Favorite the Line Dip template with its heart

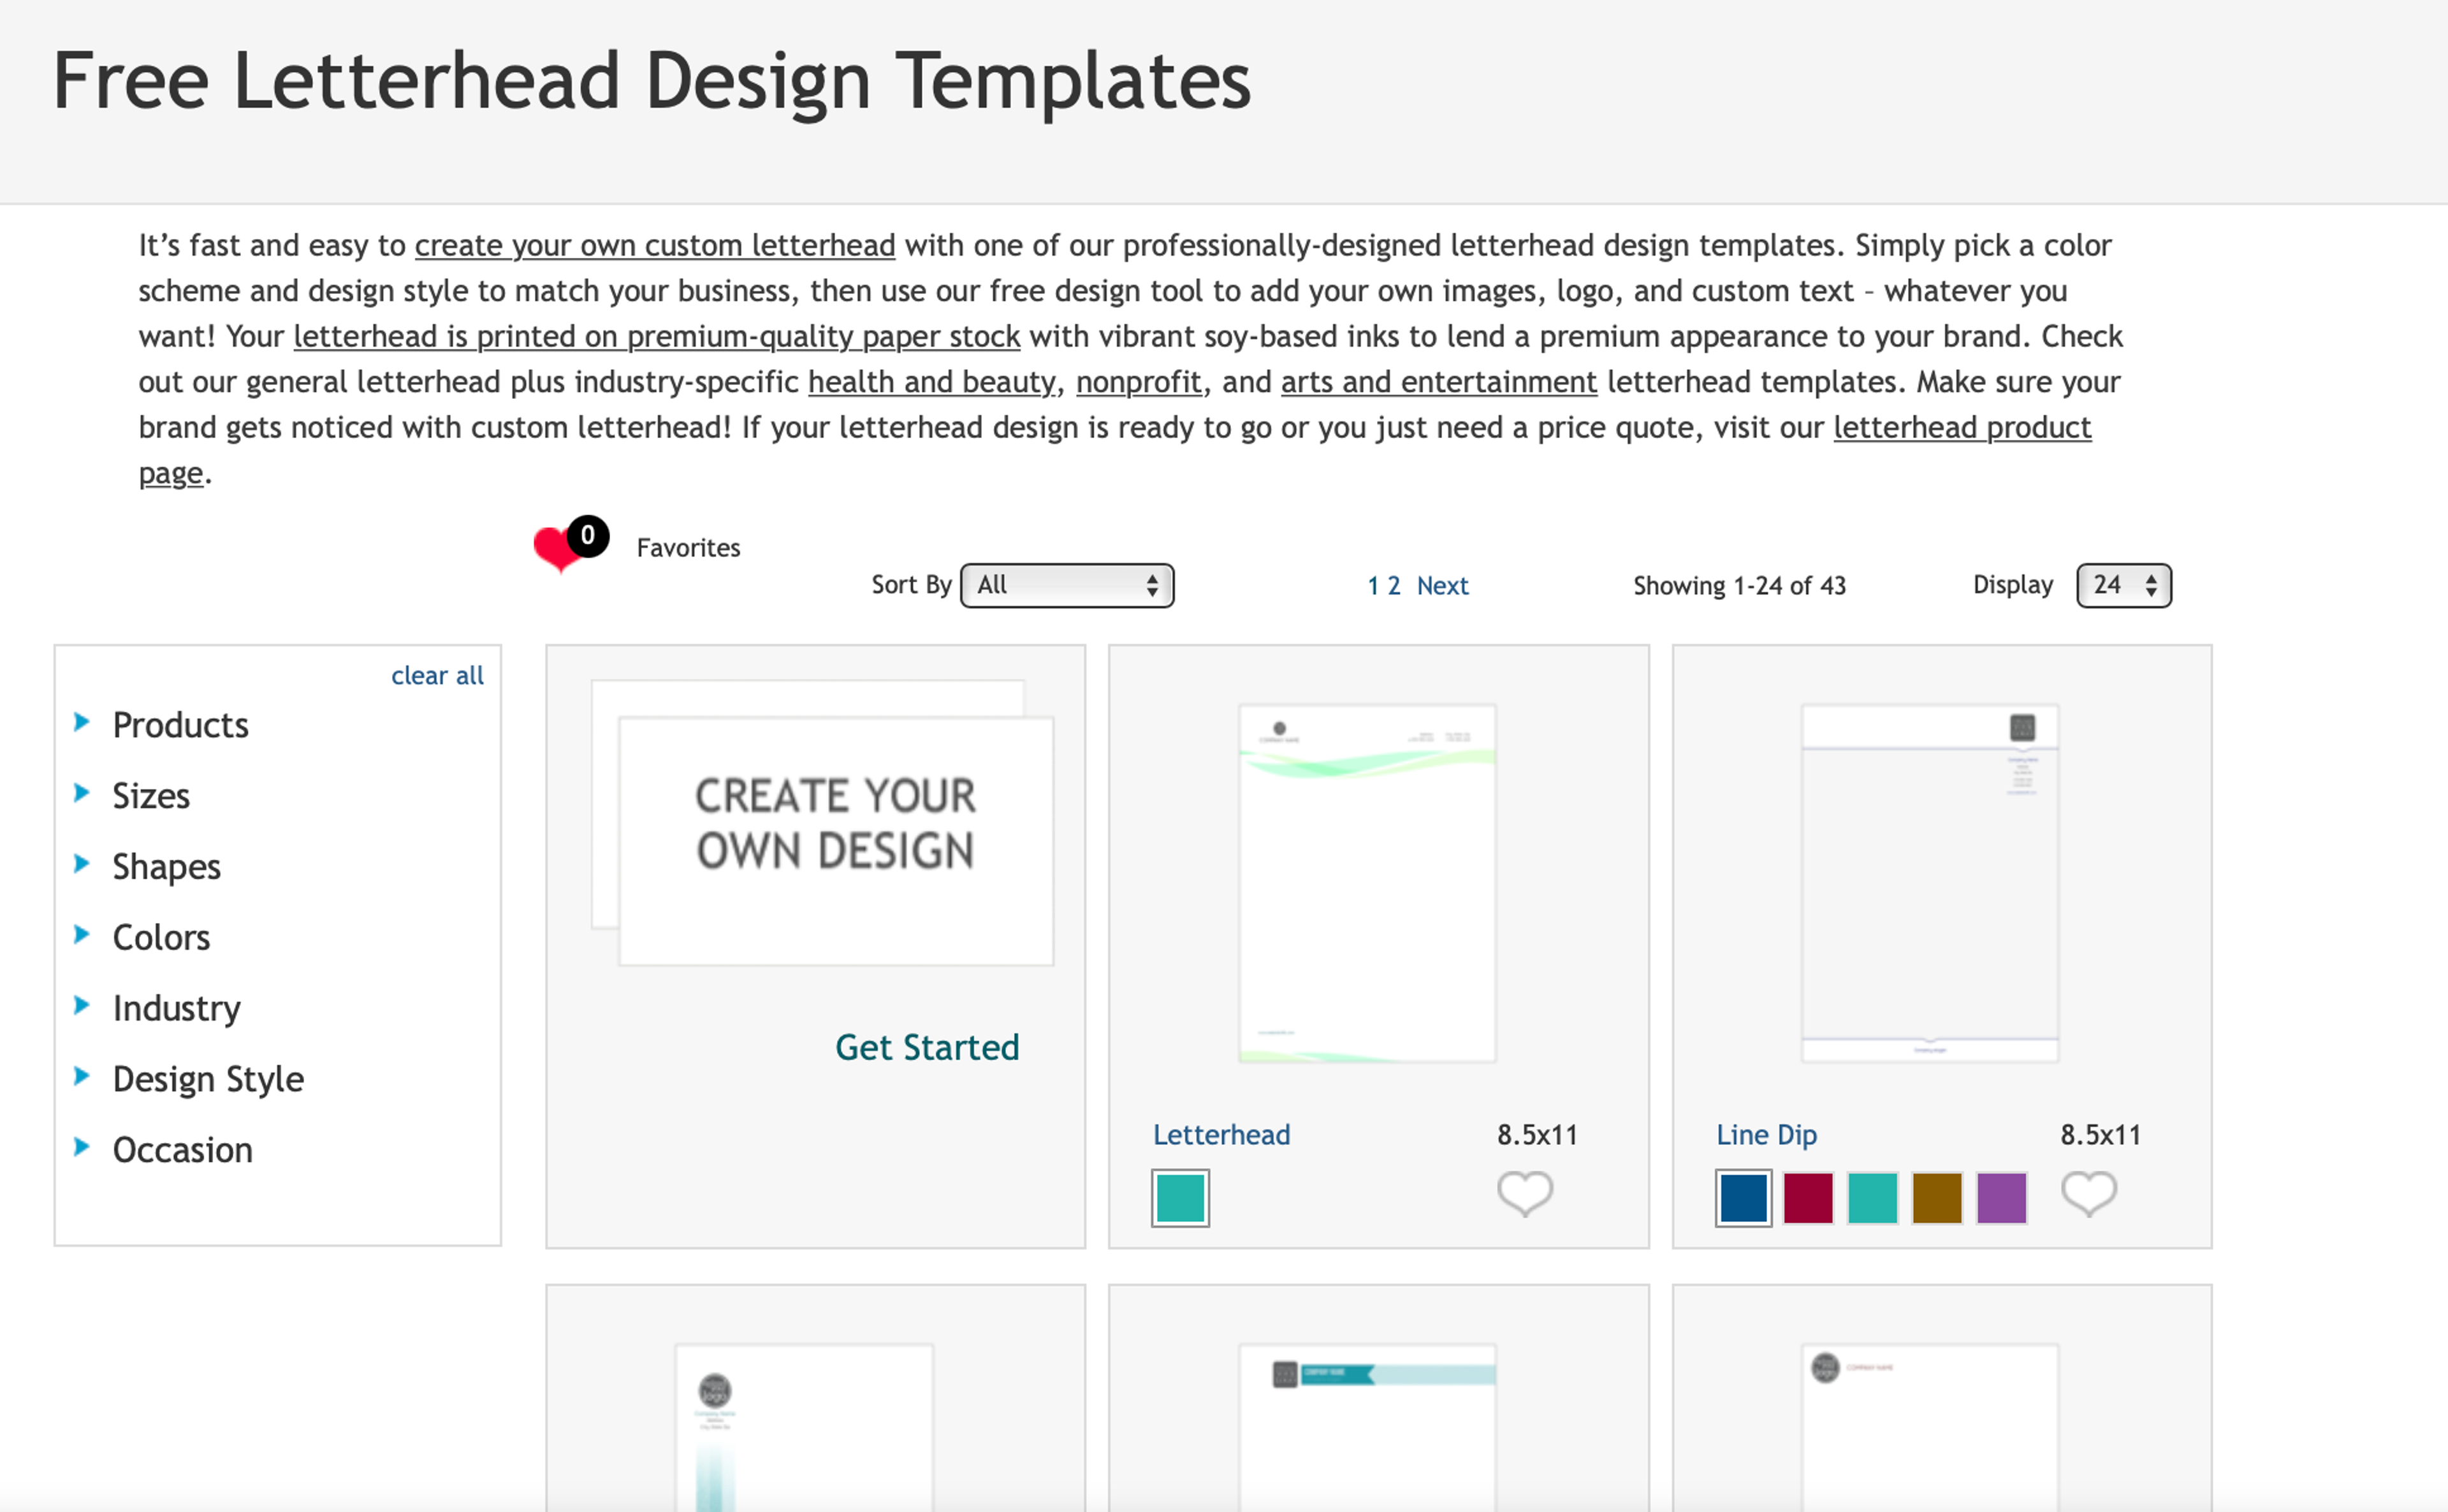2089,1193
